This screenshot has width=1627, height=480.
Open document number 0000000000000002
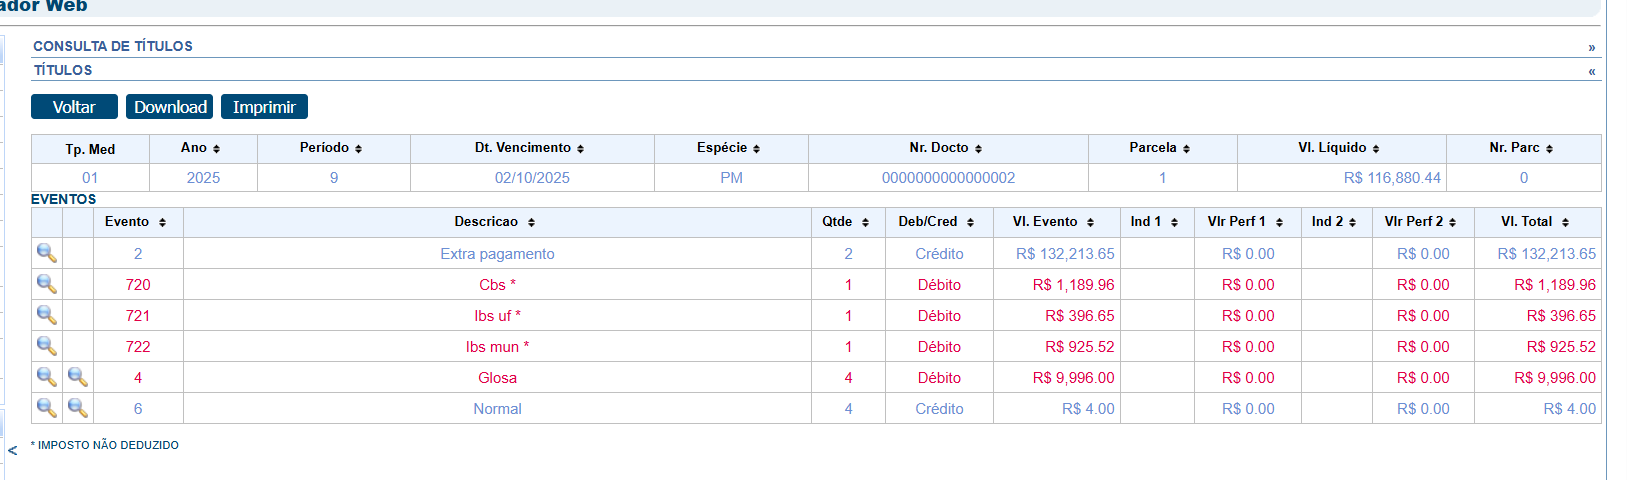tap(948, 178)
